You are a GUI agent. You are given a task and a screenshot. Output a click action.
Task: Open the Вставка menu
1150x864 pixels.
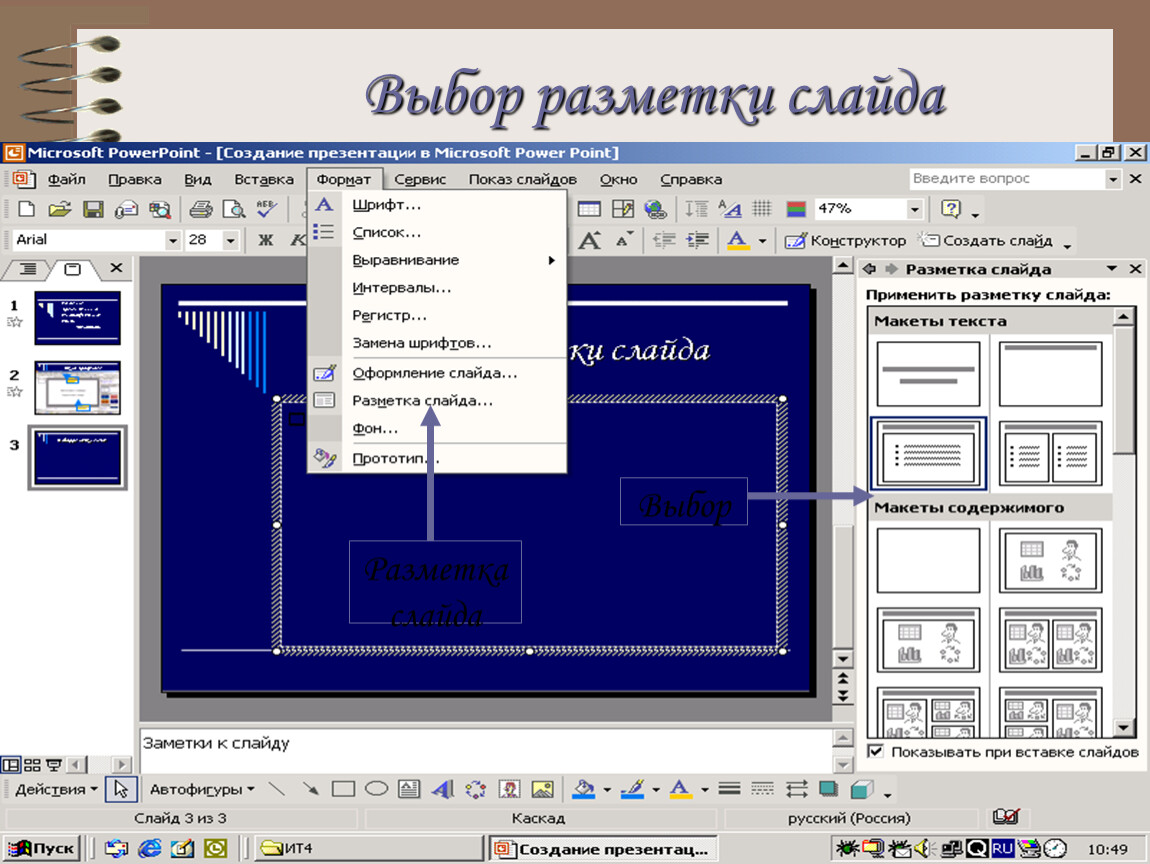[264, 180]
